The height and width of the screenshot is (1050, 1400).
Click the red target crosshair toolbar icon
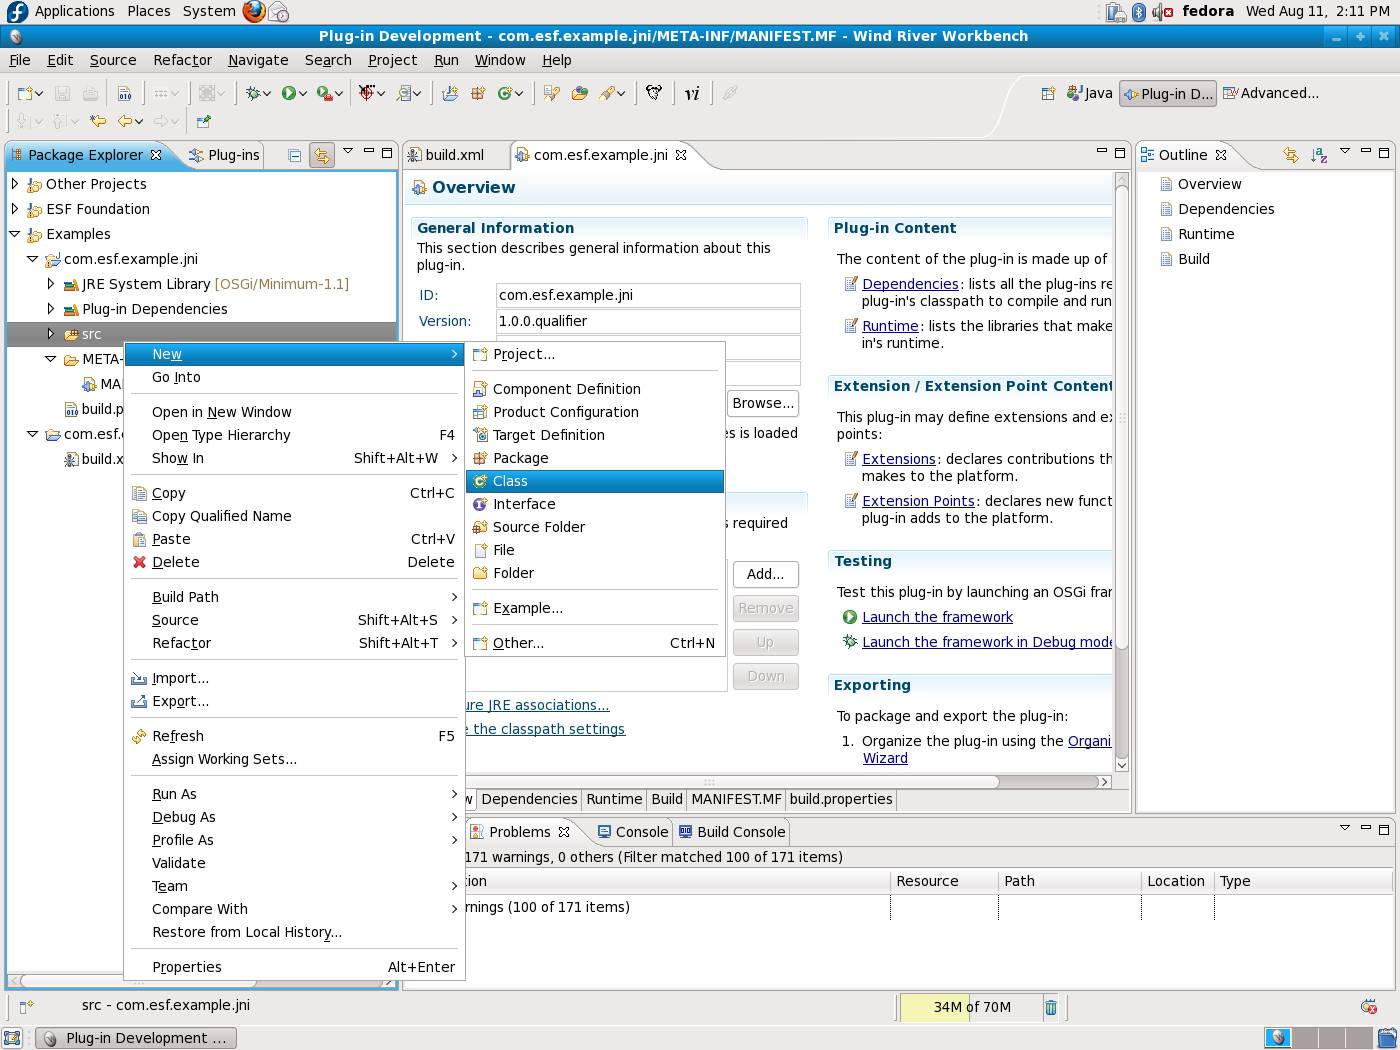coord(367,93)
